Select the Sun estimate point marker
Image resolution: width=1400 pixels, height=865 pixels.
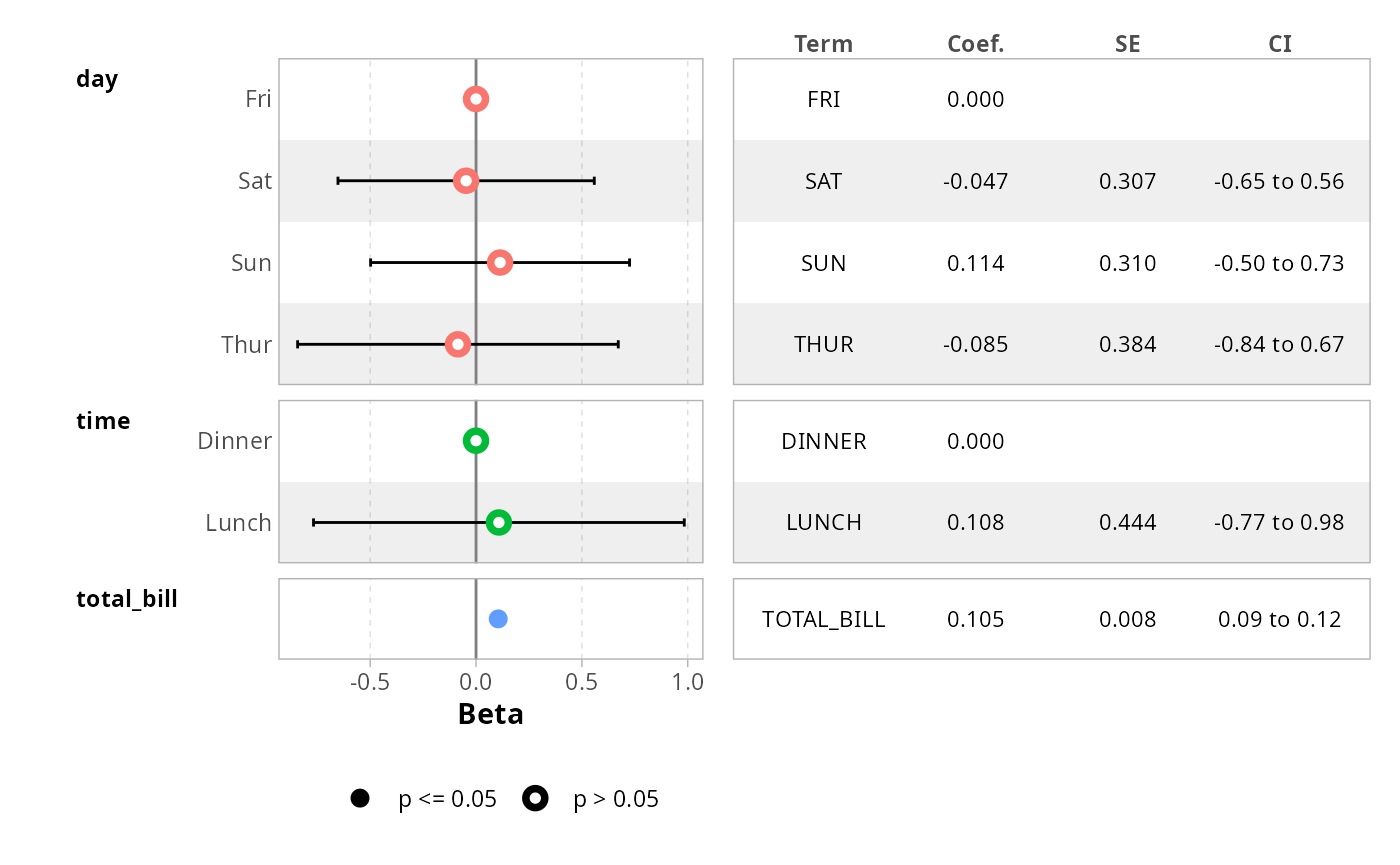[x=500, y=263]
